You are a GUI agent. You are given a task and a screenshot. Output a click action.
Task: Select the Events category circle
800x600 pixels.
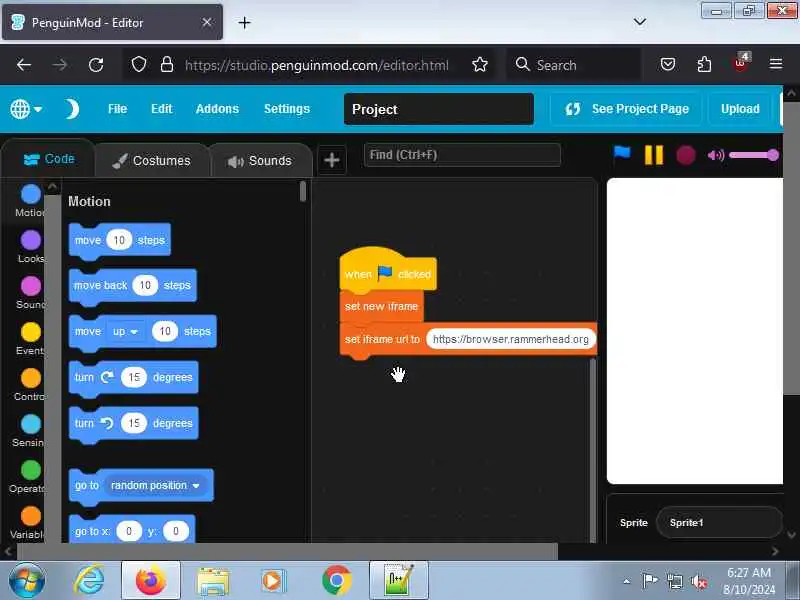pos(31,332)
